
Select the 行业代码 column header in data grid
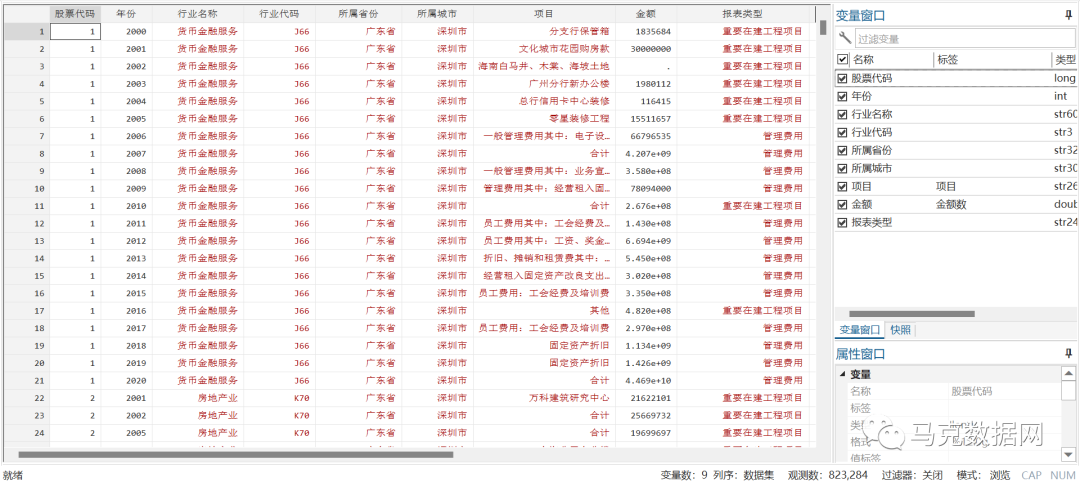click(x=280, y=14)
